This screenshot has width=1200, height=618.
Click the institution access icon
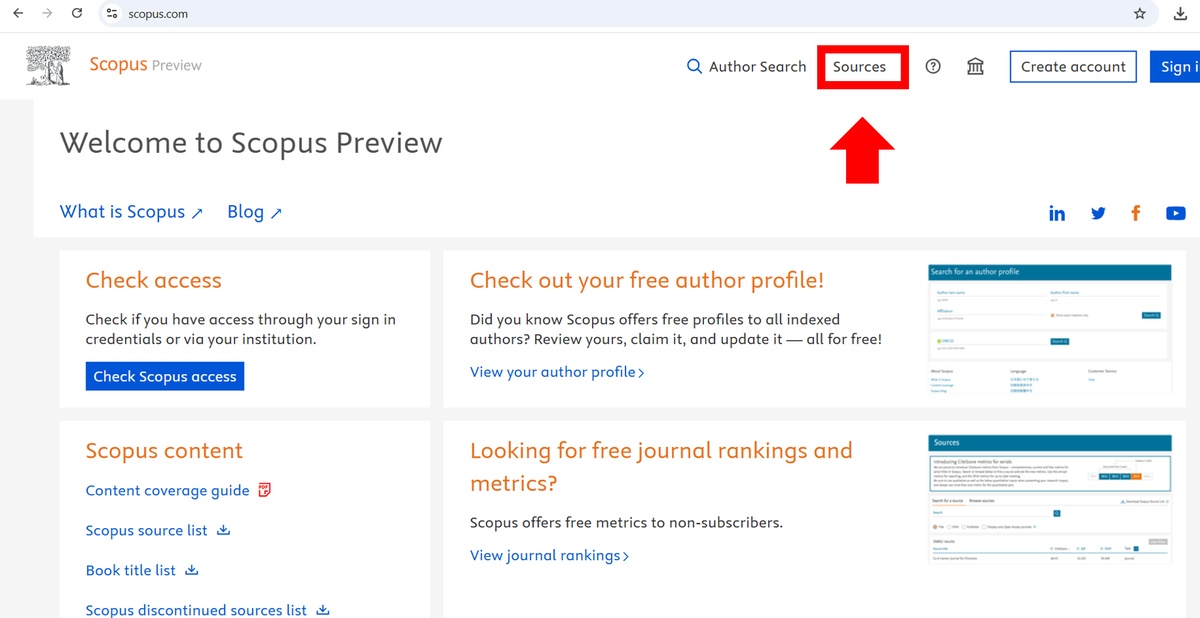click(x=975, y=66)
